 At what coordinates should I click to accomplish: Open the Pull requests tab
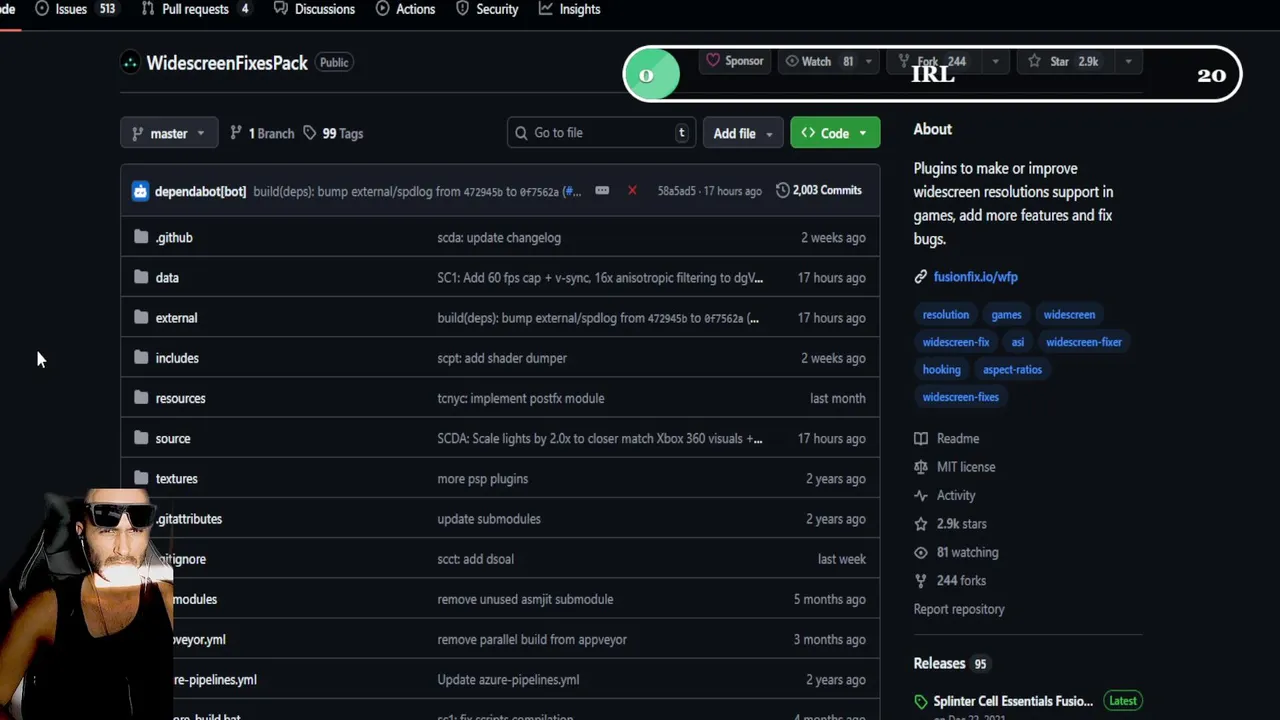(195, 9)
